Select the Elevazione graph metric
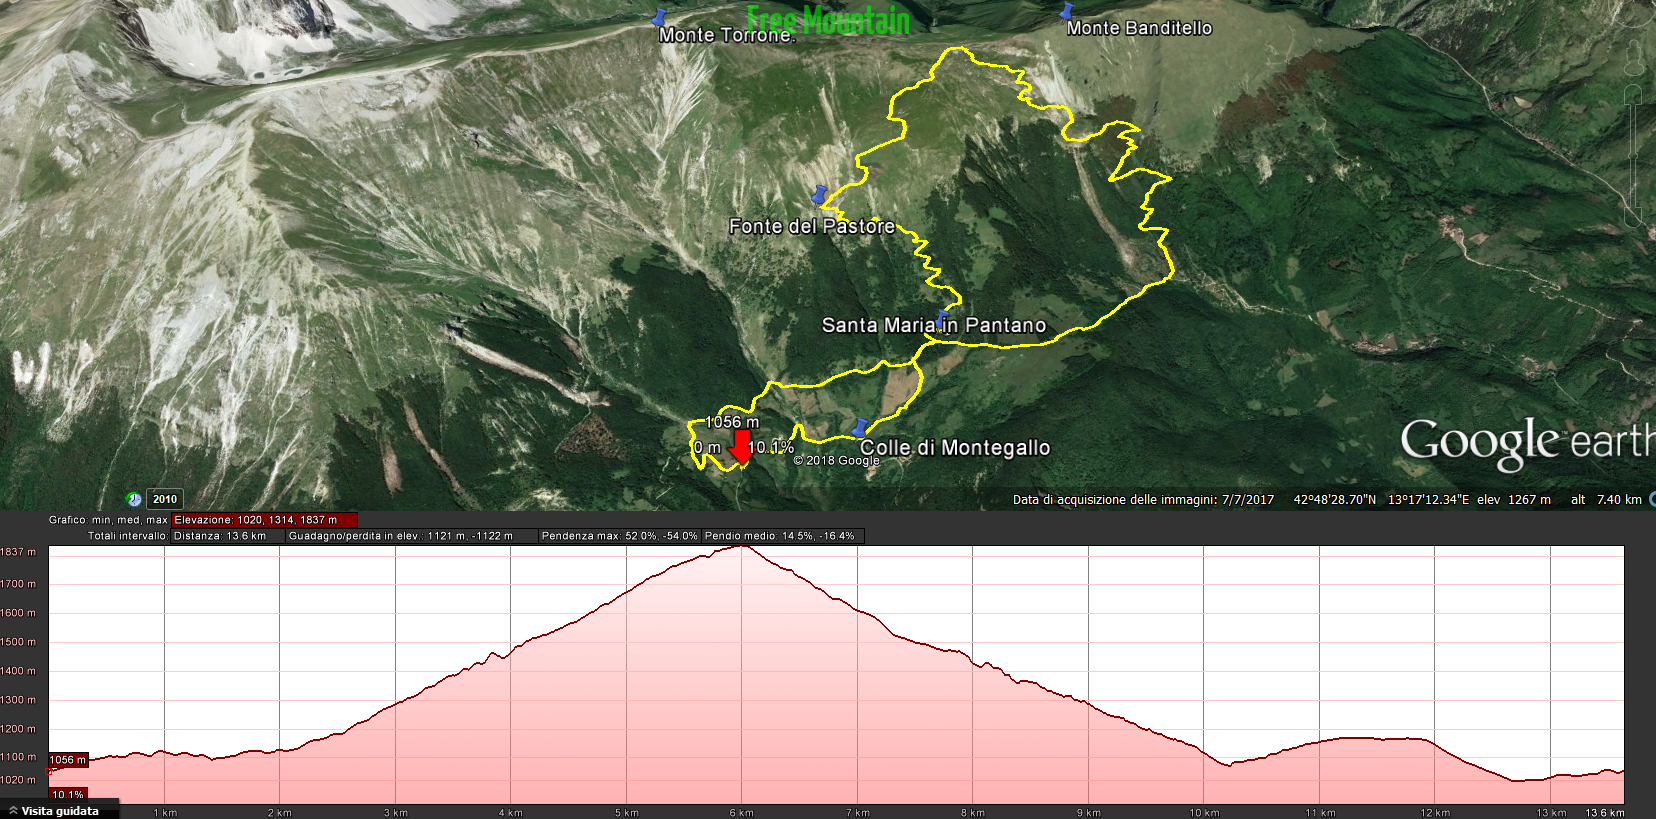This screenshot has height=819, width=1656. click(x=264, y=520)
